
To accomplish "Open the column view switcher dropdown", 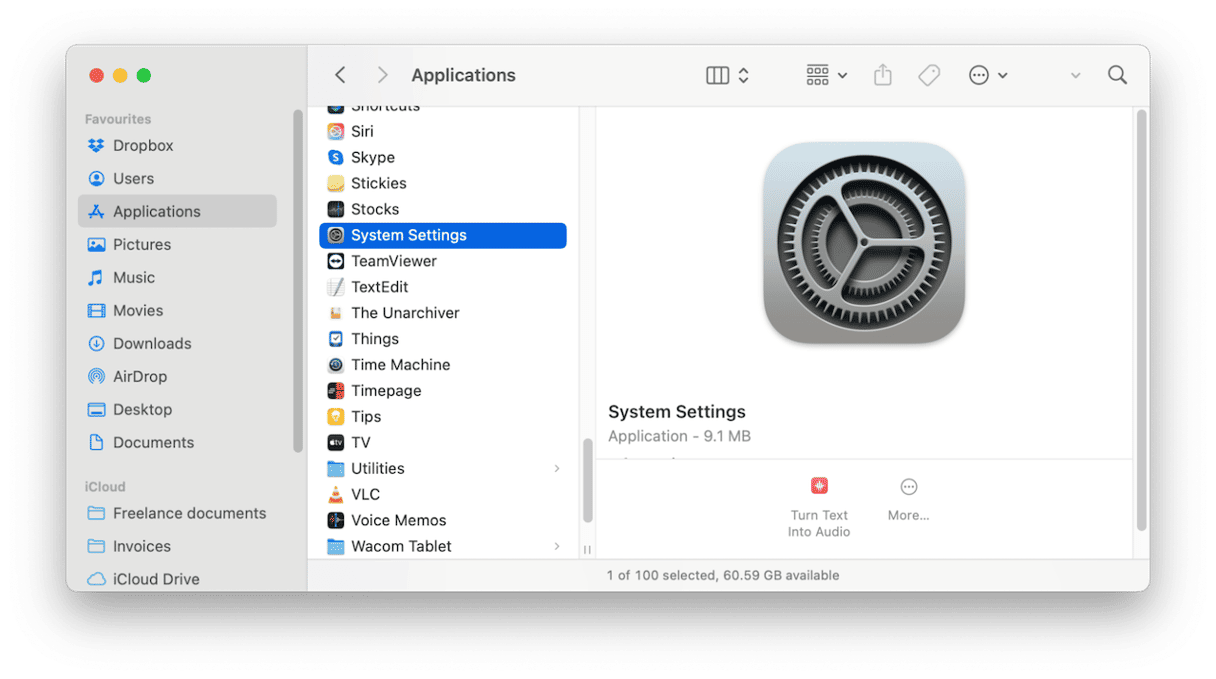I will click(x=727, y=75).
